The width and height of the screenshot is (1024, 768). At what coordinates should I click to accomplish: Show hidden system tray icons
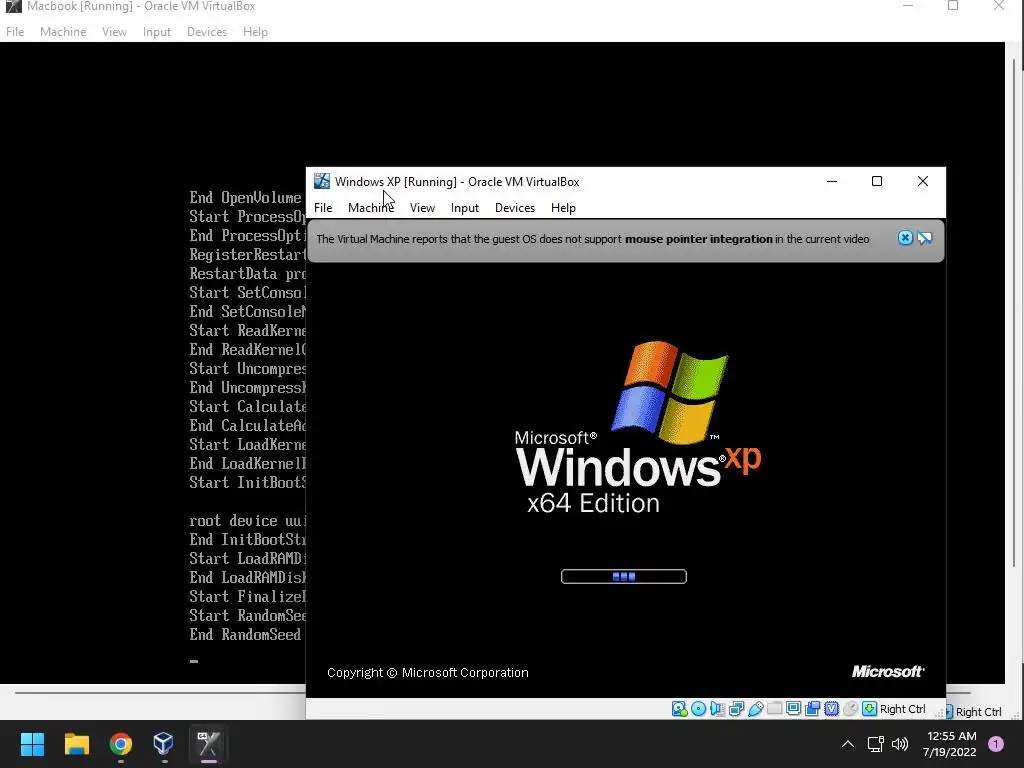(x=848, y=744)
